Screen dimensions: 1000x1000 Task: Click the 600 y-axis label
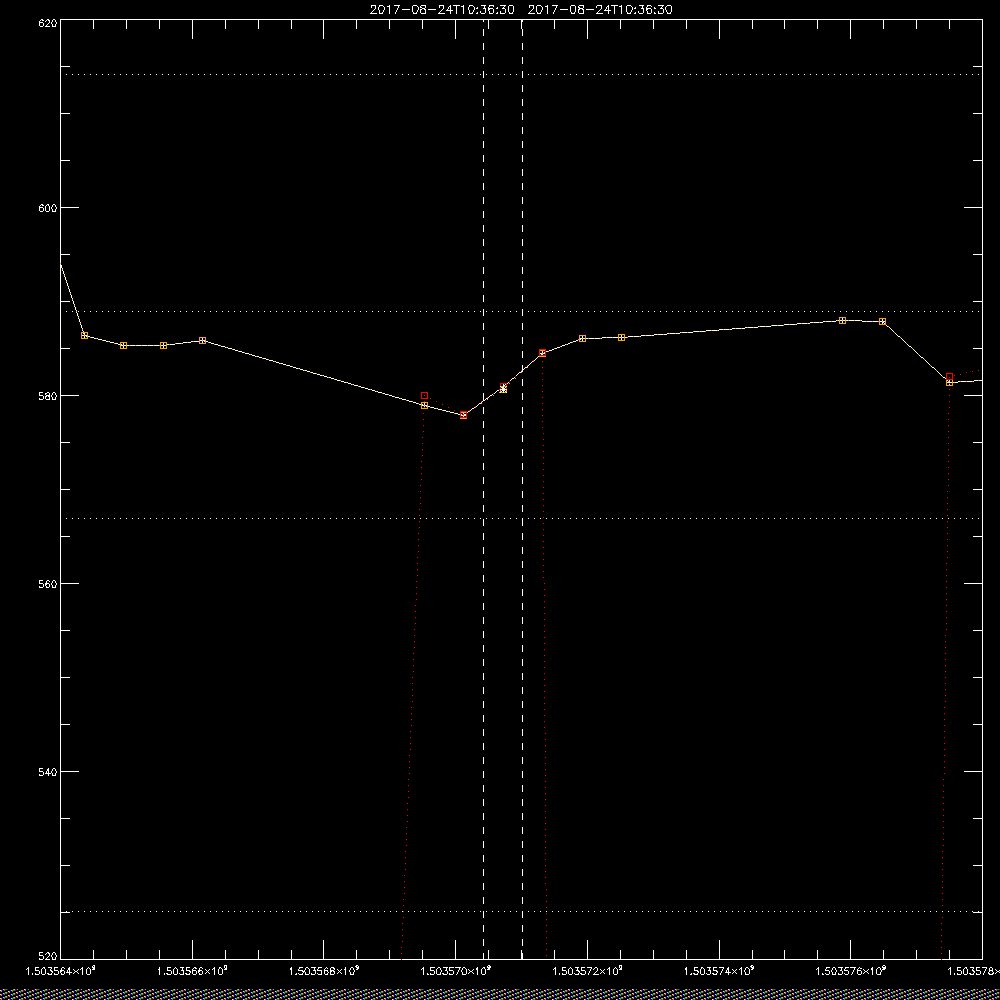[49, 208]
